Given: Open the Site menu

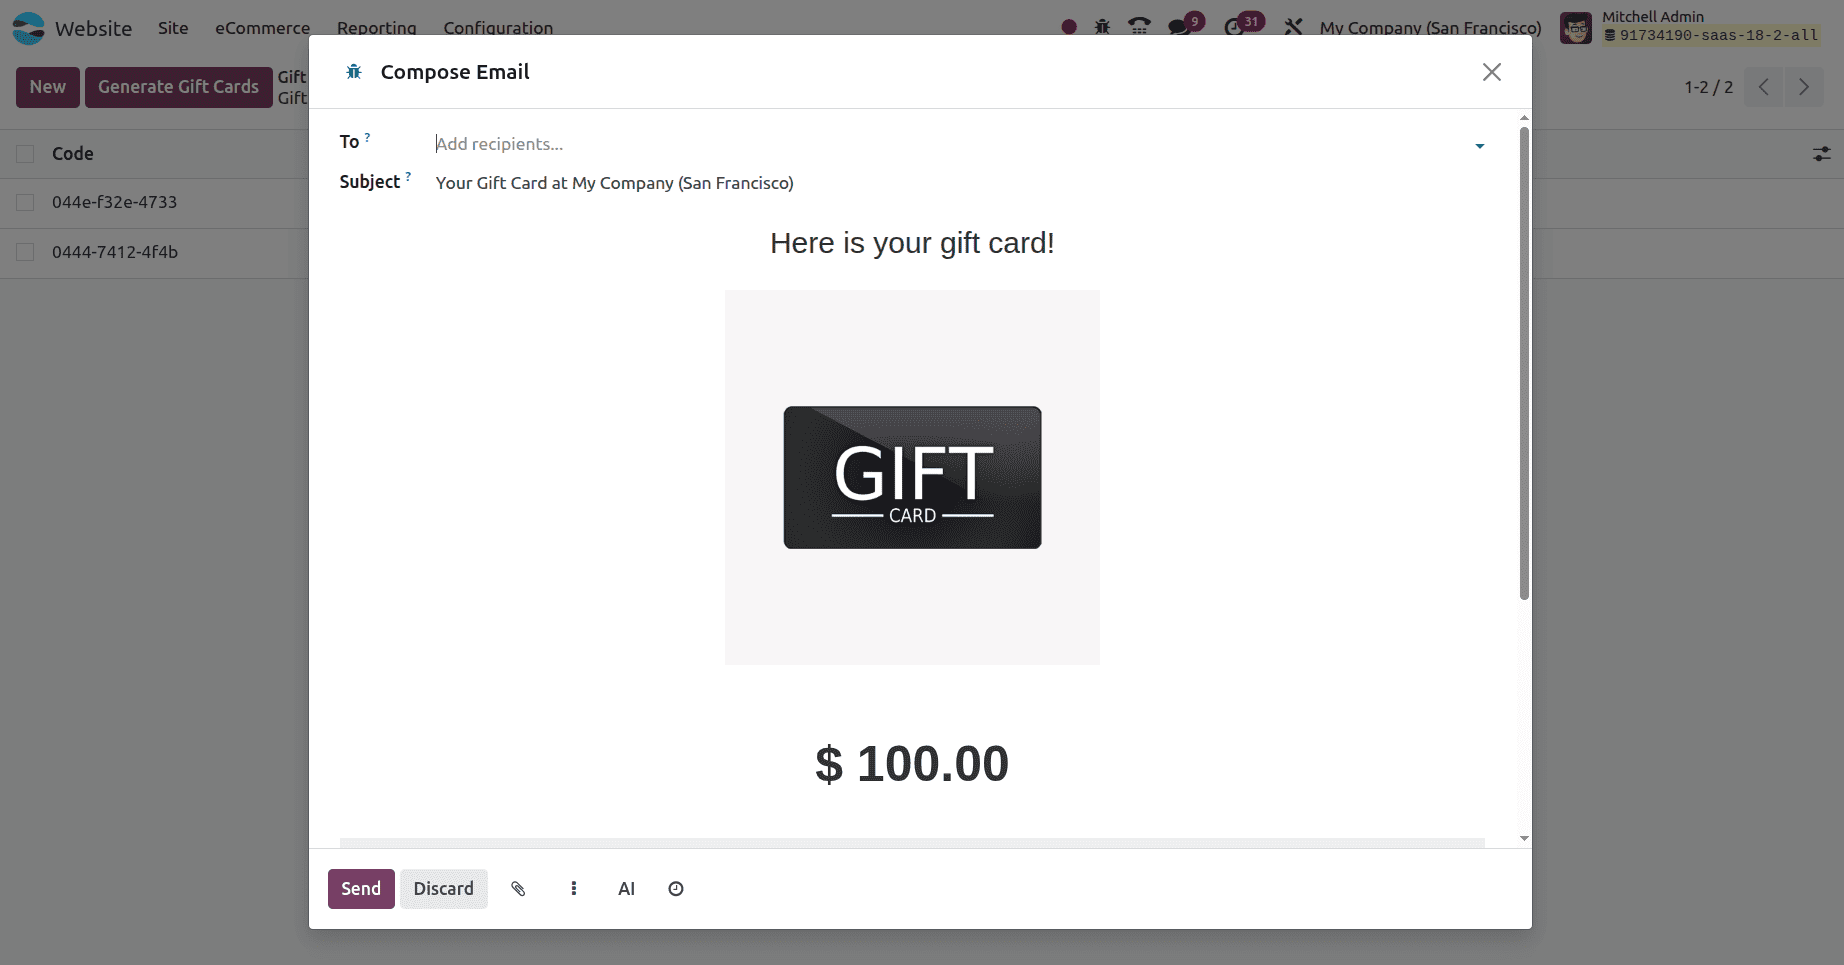Looking at the screenshot, I should point(173,28).
